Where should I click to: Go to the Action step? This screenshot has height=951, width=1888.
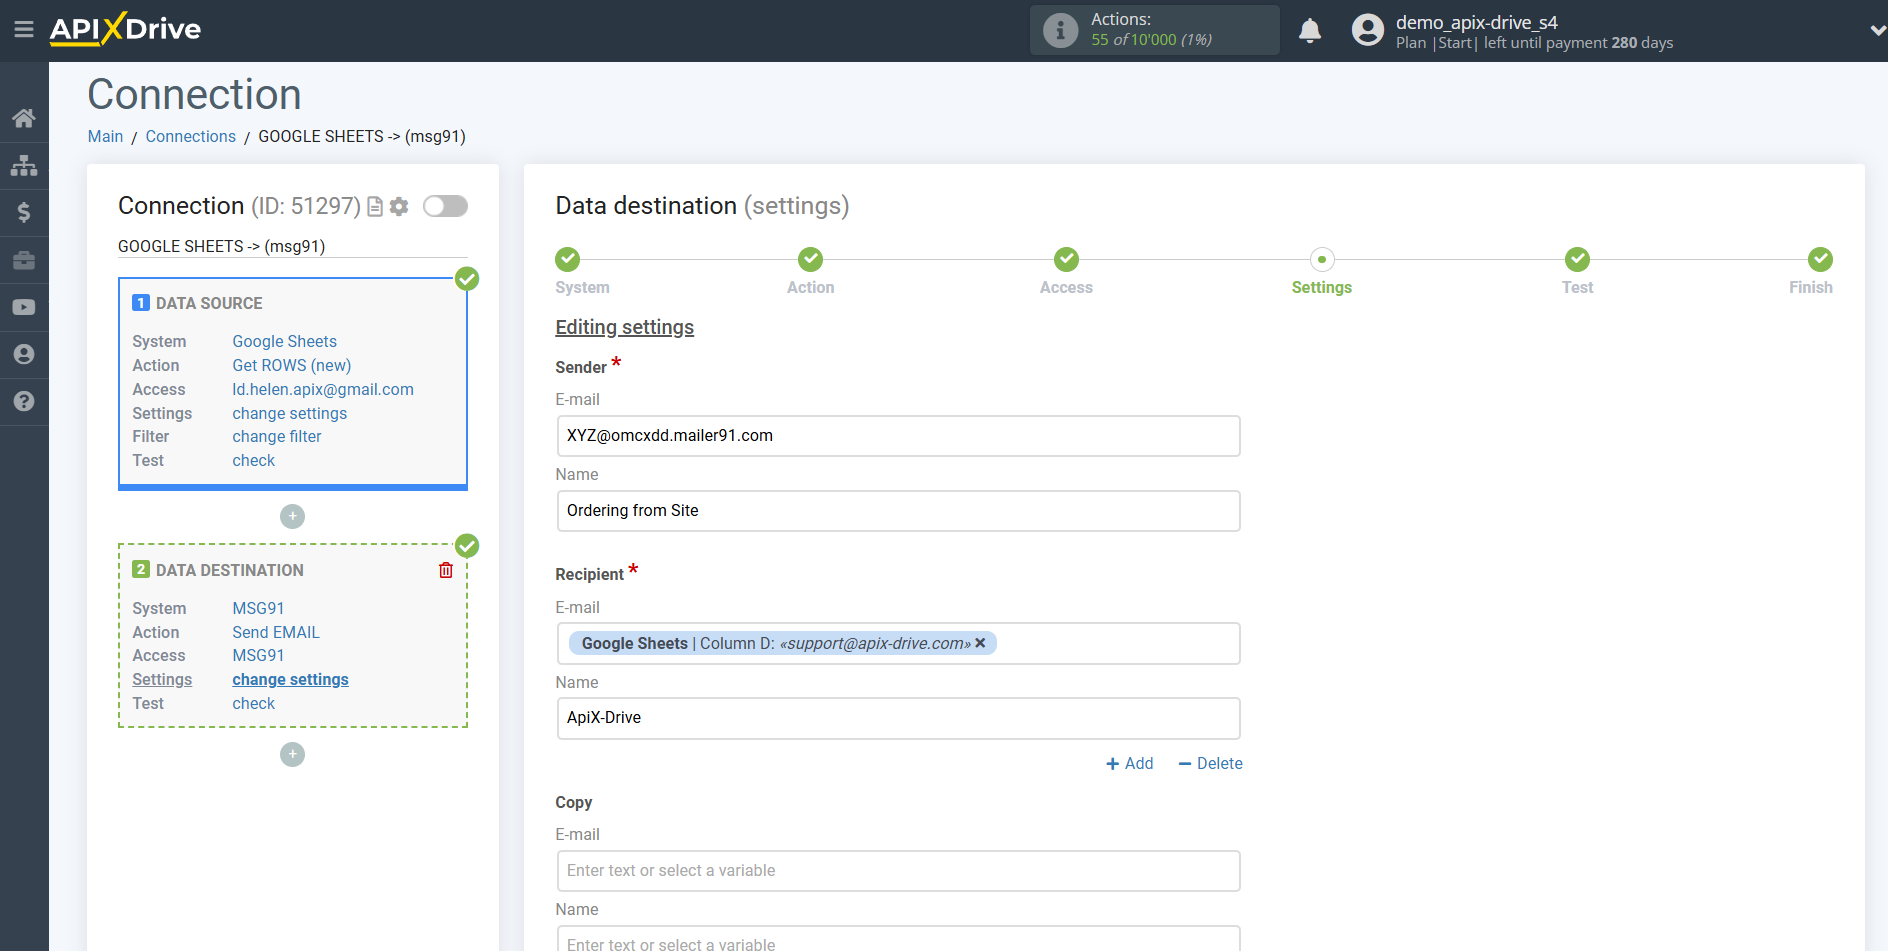click(810, 259)
